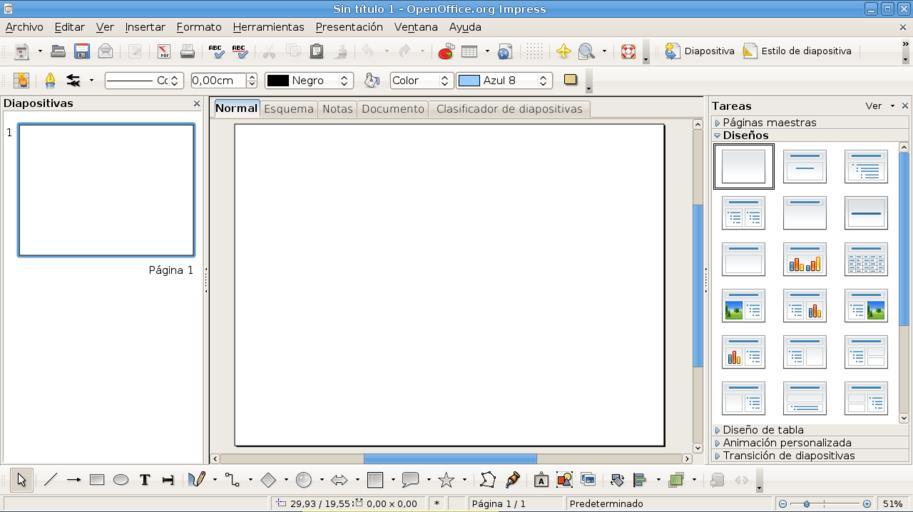Expand Animación personalizada section
The image size is (913, 512).
pyautogui.click(x=782, y=443)
